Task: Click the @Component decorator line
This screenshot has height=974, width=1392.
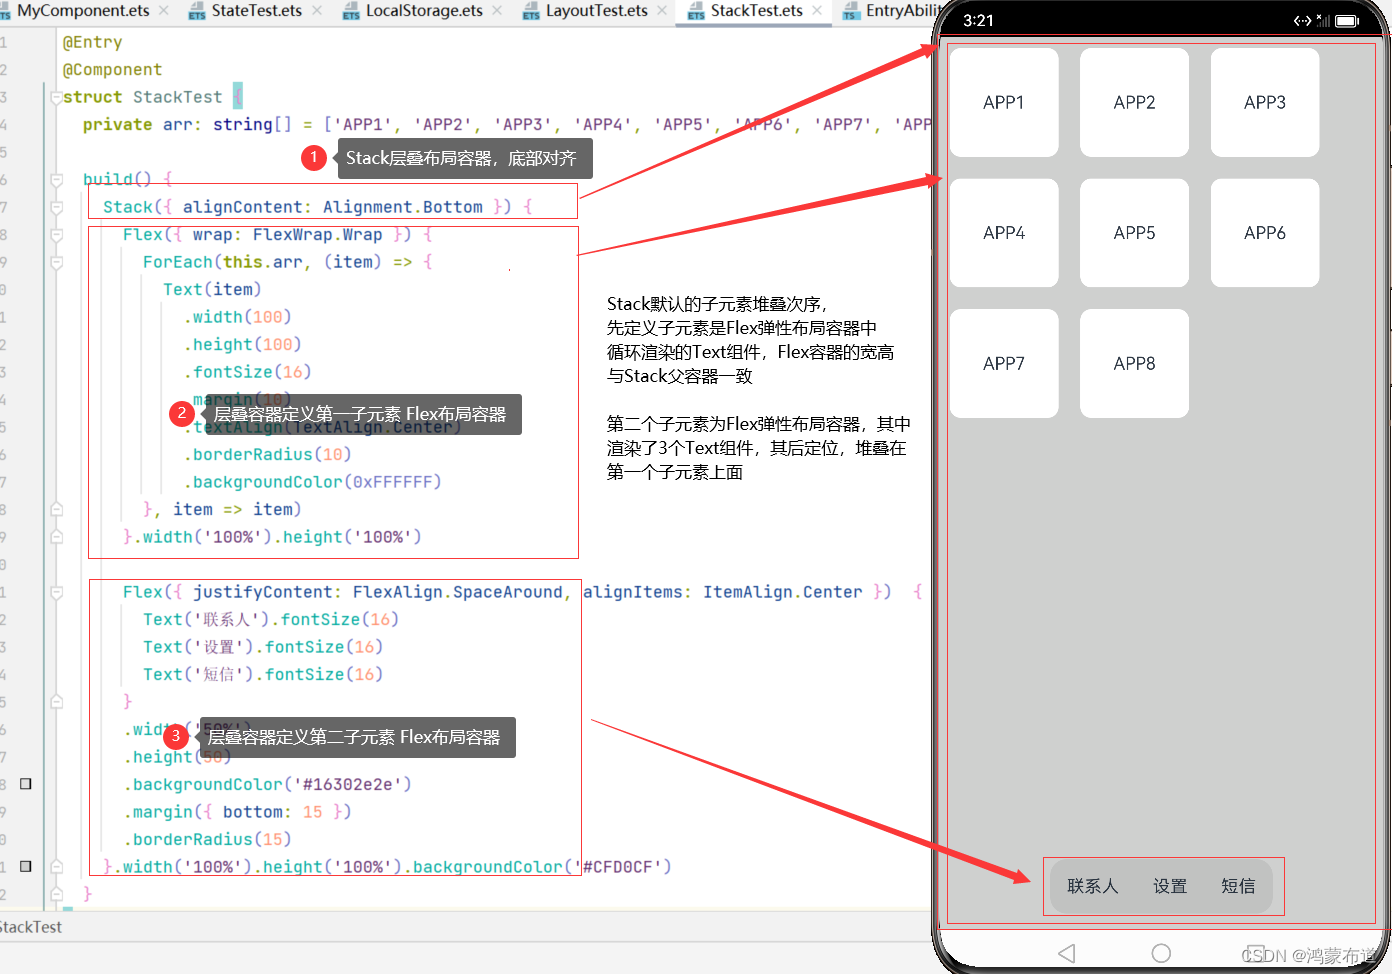Action: pos(112,69)
